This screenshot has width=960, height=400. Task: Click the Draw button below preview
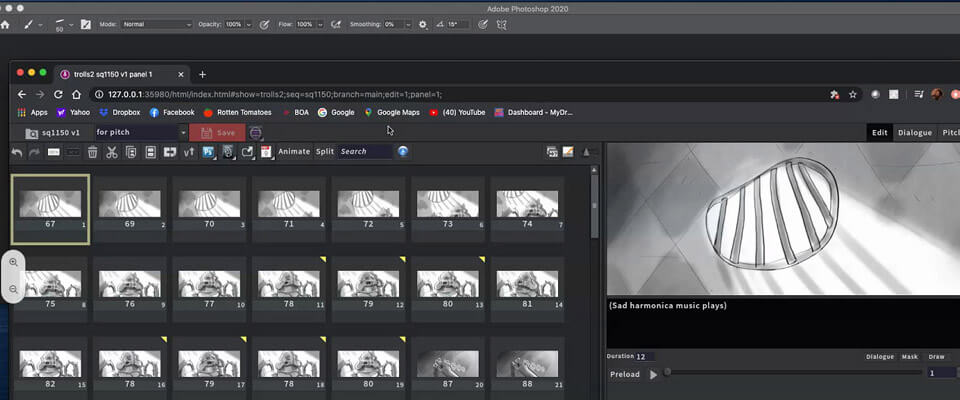tap(936, 357)
